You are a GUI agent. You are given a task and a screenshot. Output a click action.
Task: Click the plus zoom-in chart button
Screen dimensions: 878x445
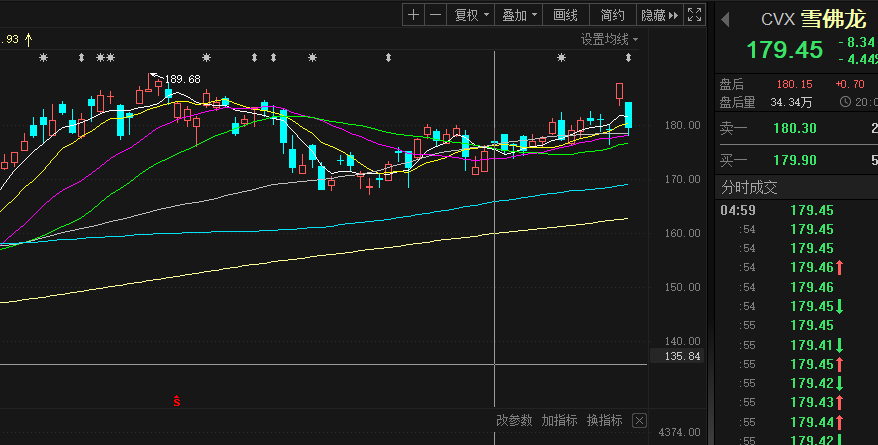tap(414, 15)
